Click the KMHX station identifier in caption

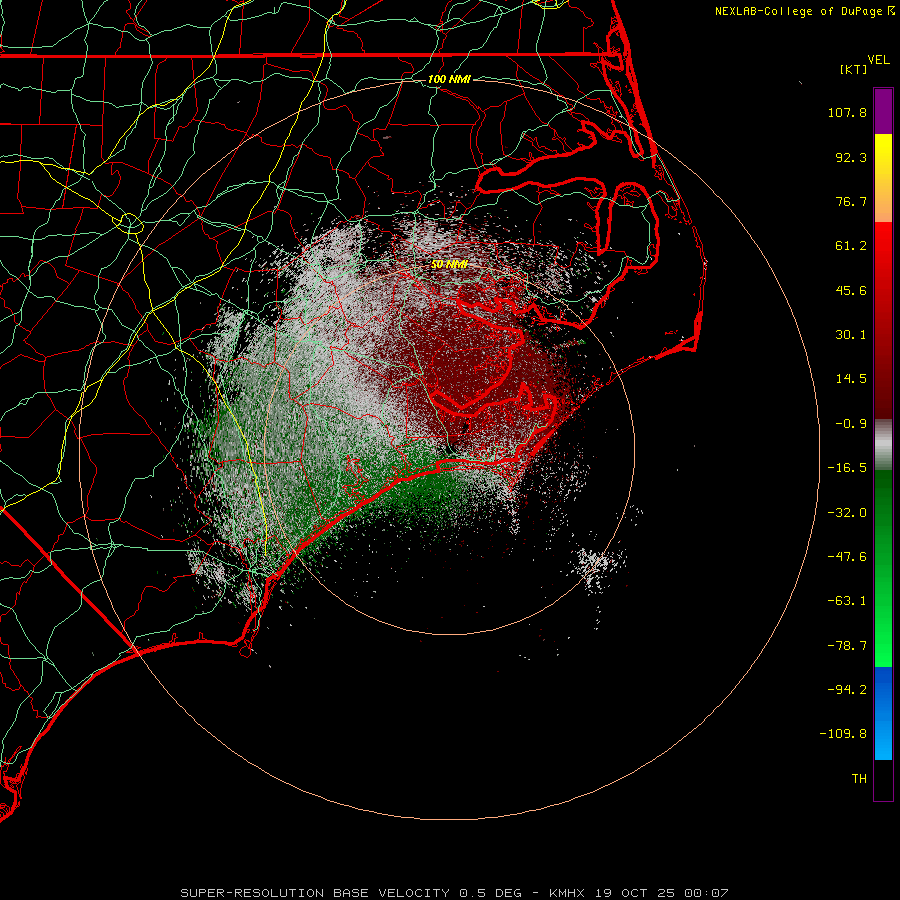pos(568,893)
